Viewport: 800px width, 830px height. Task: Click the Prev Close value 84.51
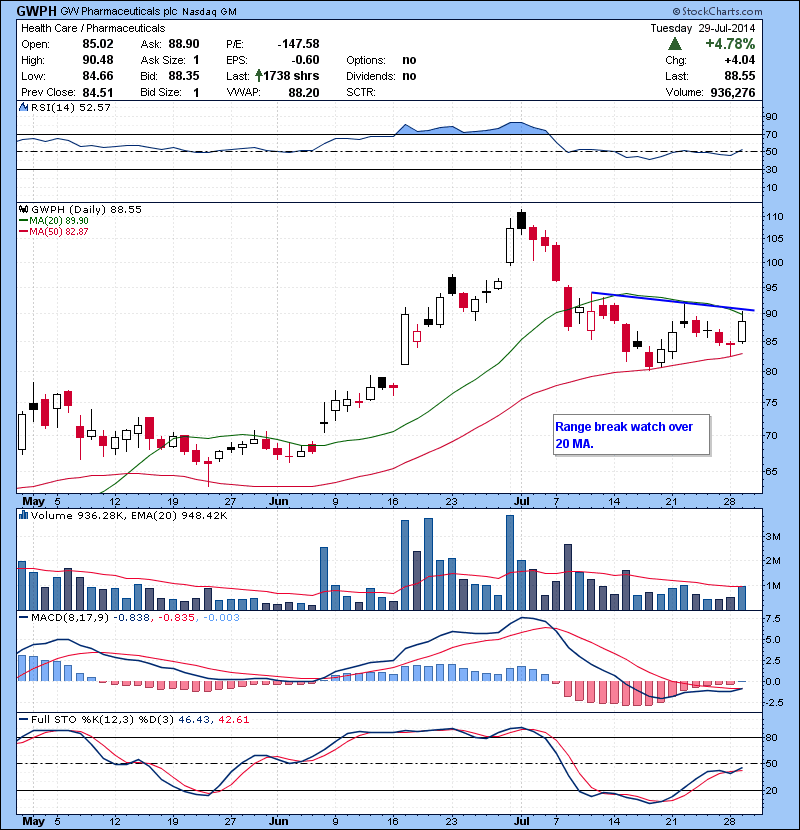coord(98,92)
